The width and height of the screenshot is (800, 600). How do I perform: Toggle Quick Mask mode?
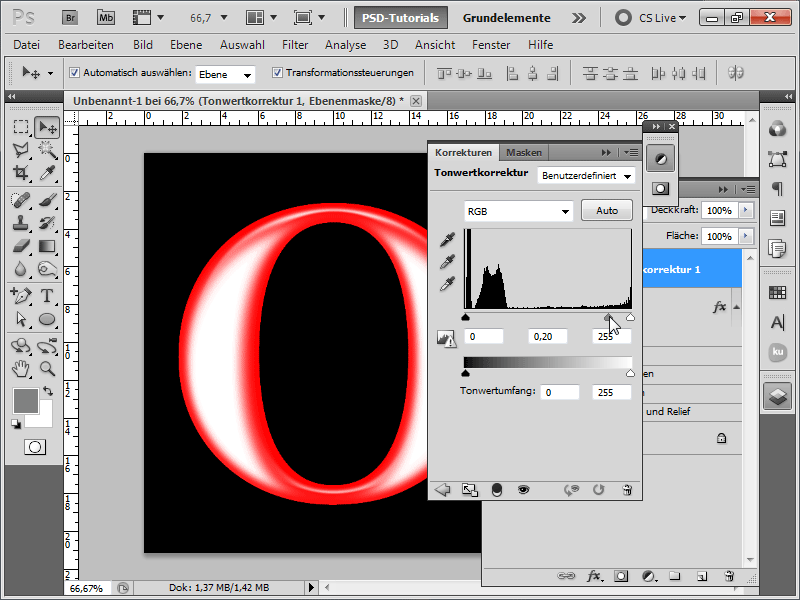[35, 447]
